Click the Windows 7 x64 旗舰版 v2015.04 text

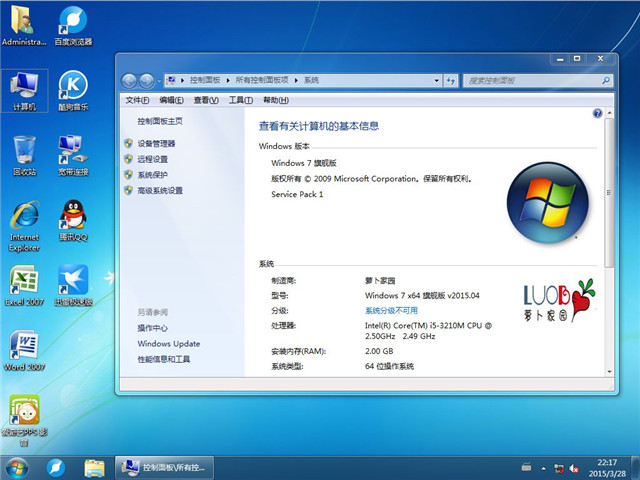422,296
